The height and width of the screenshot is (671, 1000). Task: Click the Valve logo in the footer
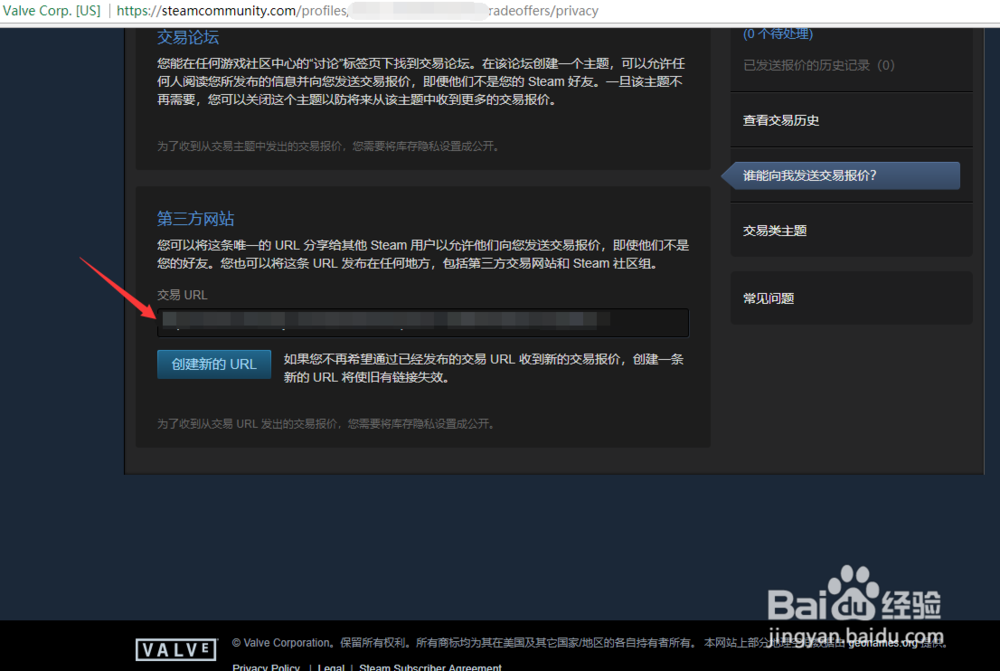[x=175, y=648]
